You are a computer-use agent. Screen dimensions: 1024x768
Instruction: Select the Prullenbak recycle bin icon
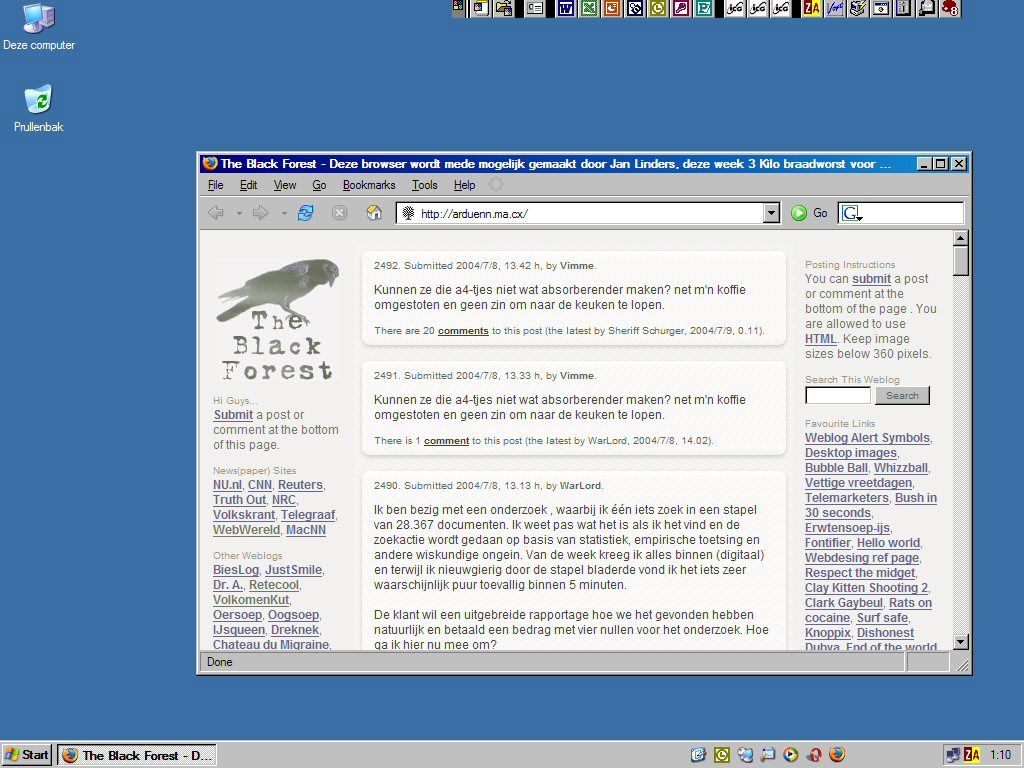pyautogui.click(x=39, y=108)
